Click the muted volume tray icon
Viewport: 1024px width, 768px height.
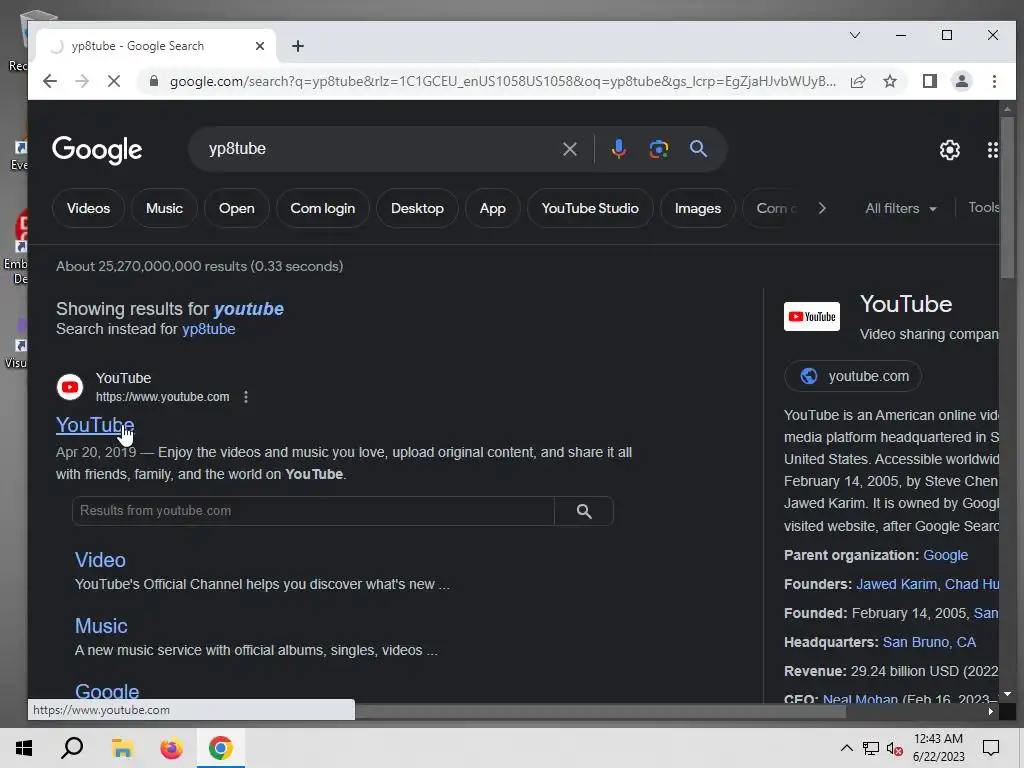pyautogui.click(x=895, y=748)
